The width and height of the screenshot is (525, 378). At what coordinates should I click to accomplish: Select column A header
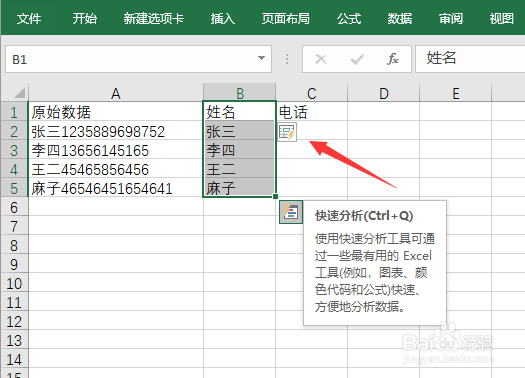(116, 93)
